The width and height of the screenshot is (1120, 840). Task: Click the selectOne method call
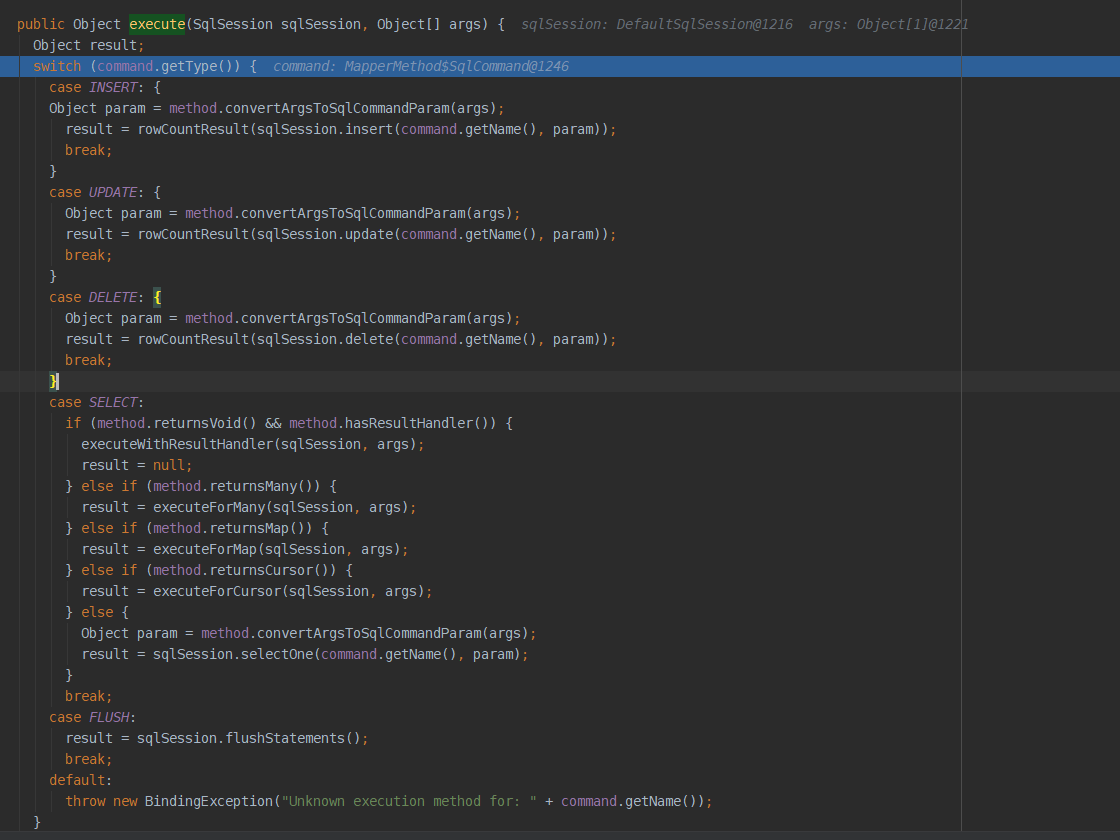(x=276, y=654)
